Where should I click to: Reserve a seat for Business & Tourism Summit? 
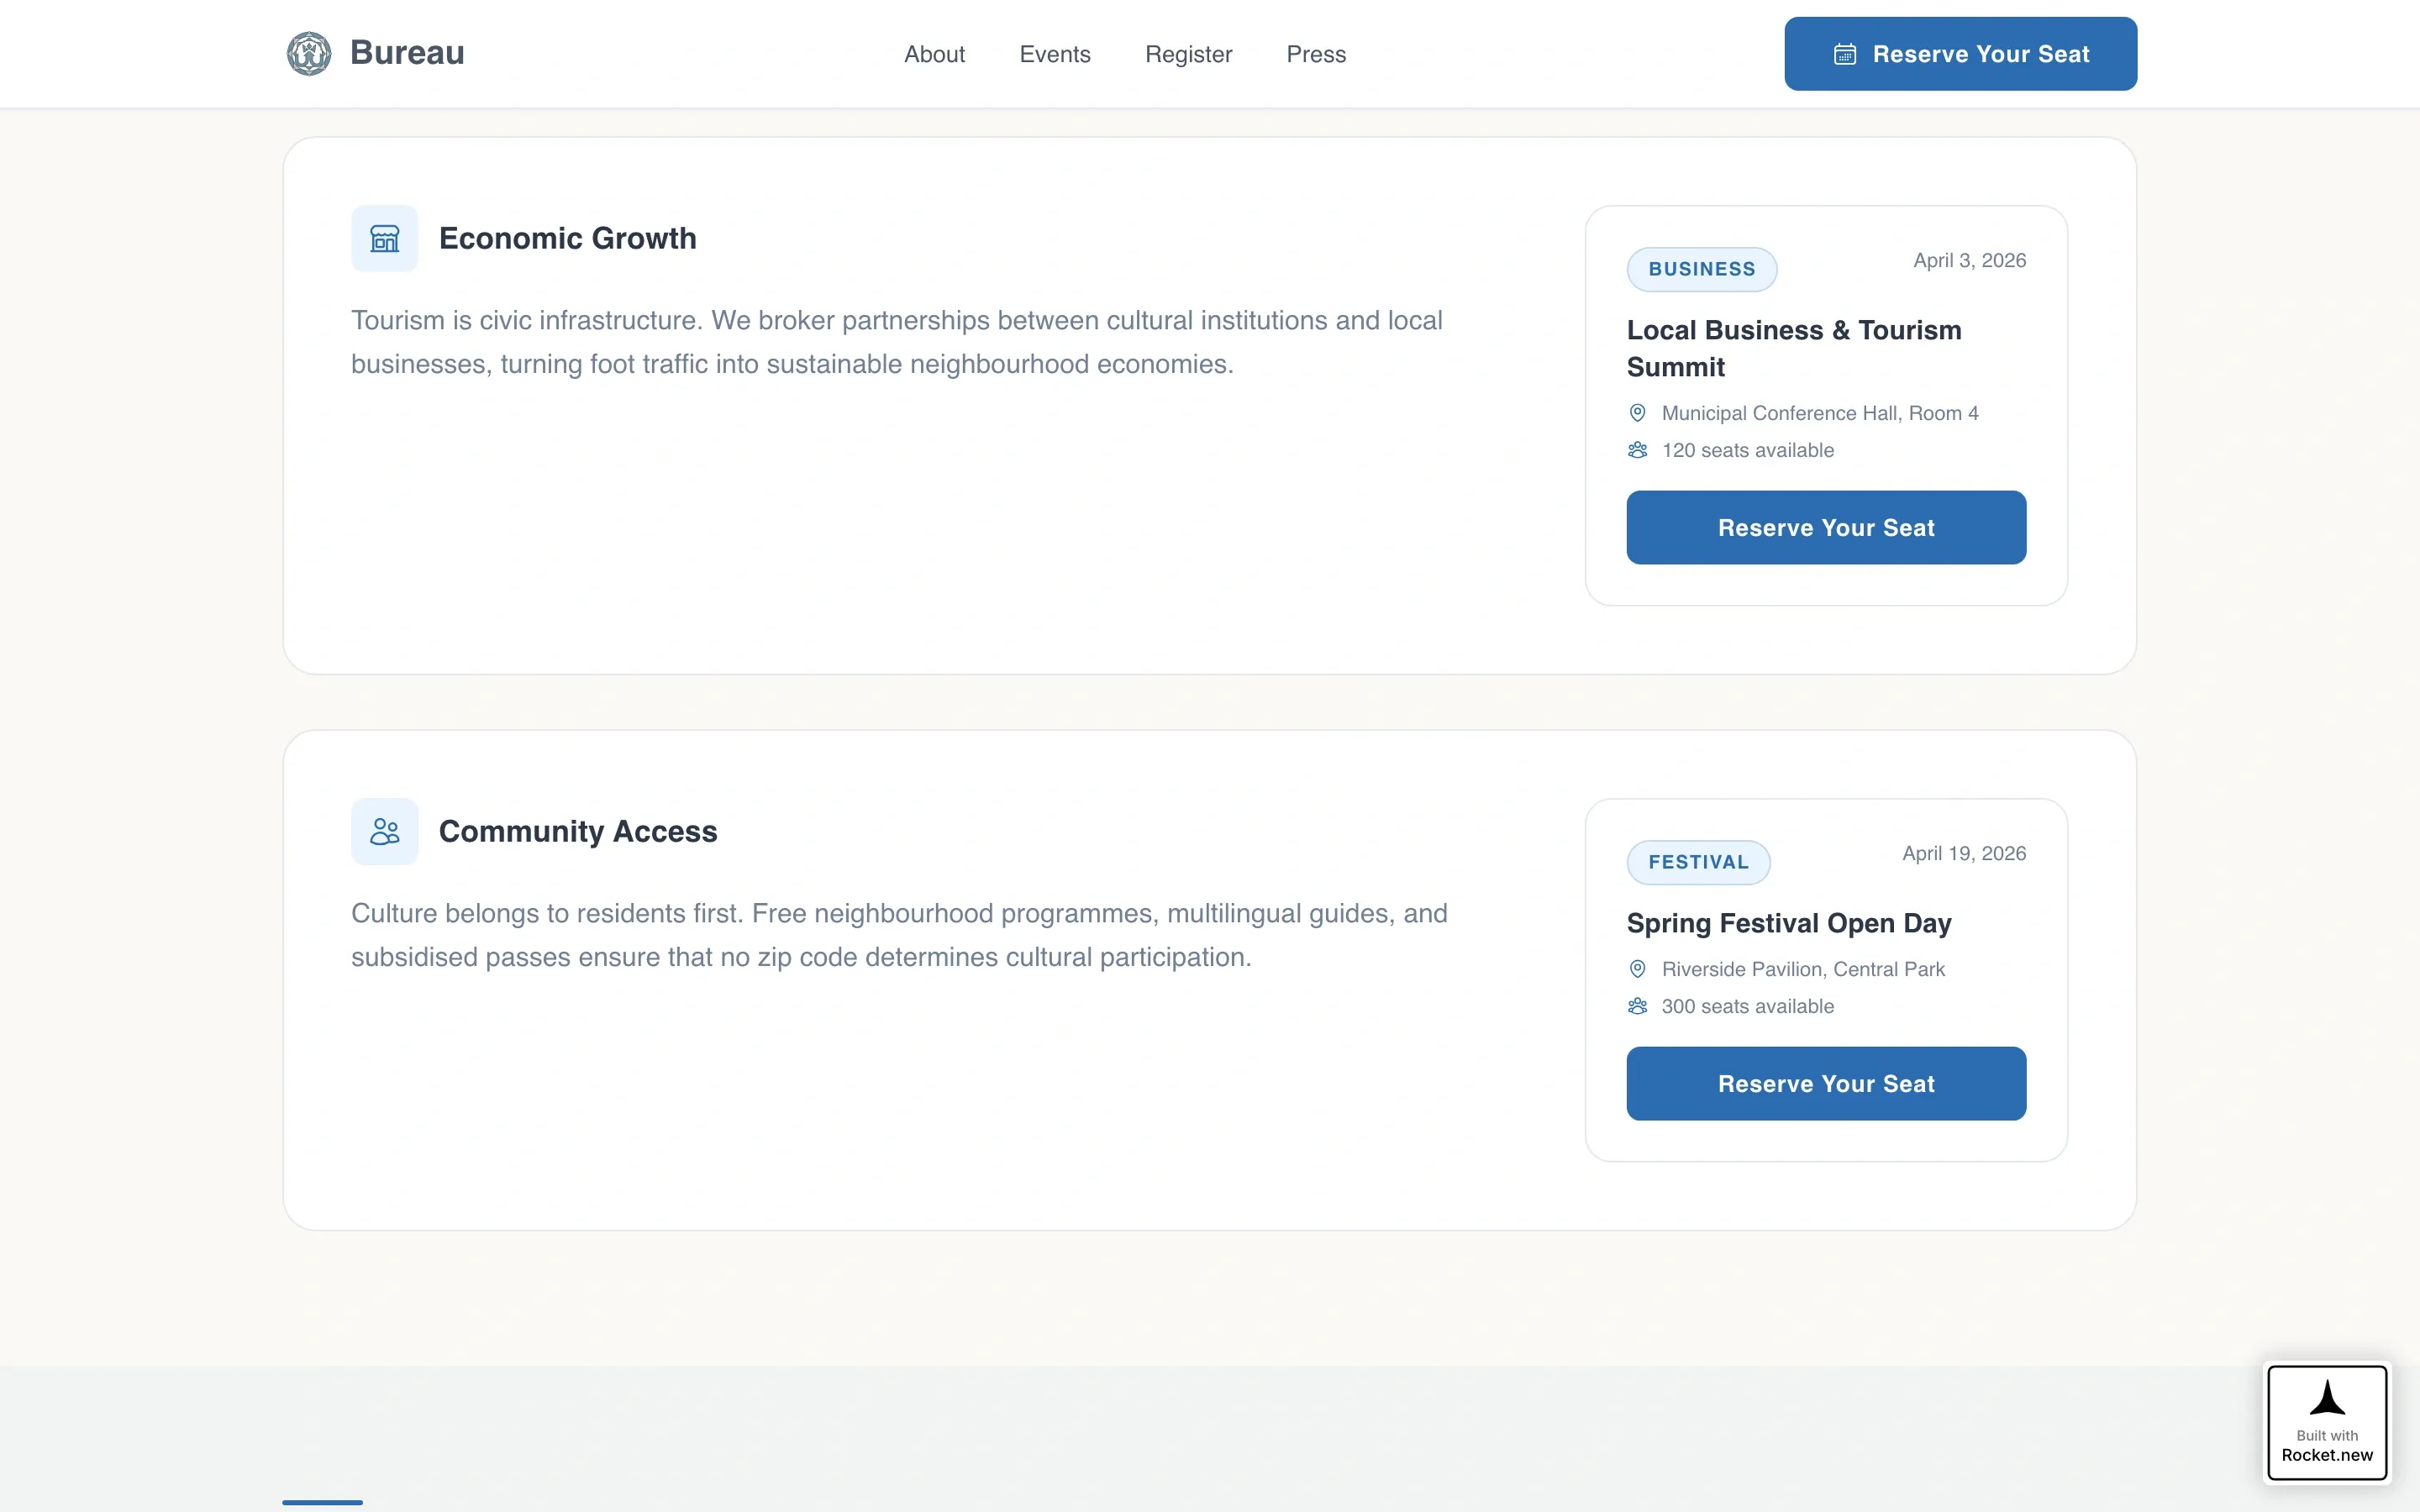point(1826,528)
